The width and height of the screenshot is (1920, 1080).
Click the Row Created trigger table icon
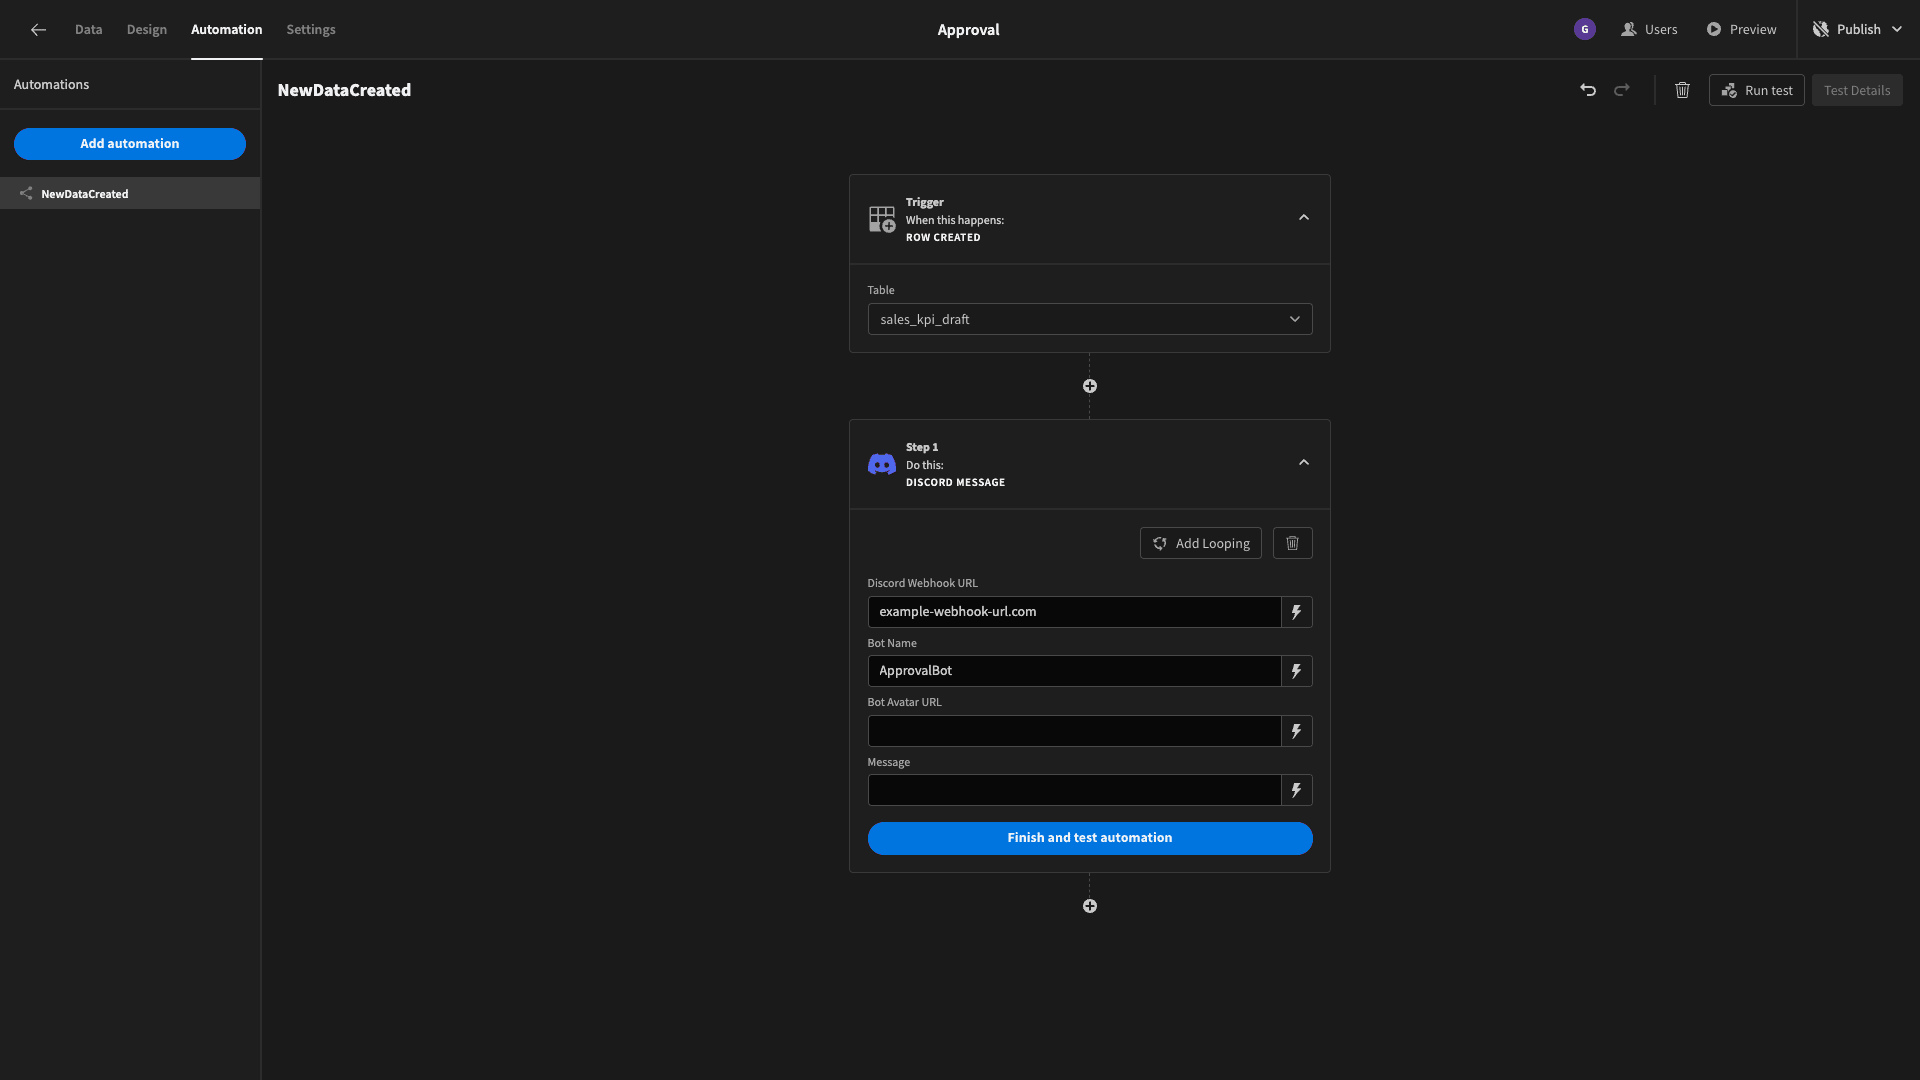(882, 219)
